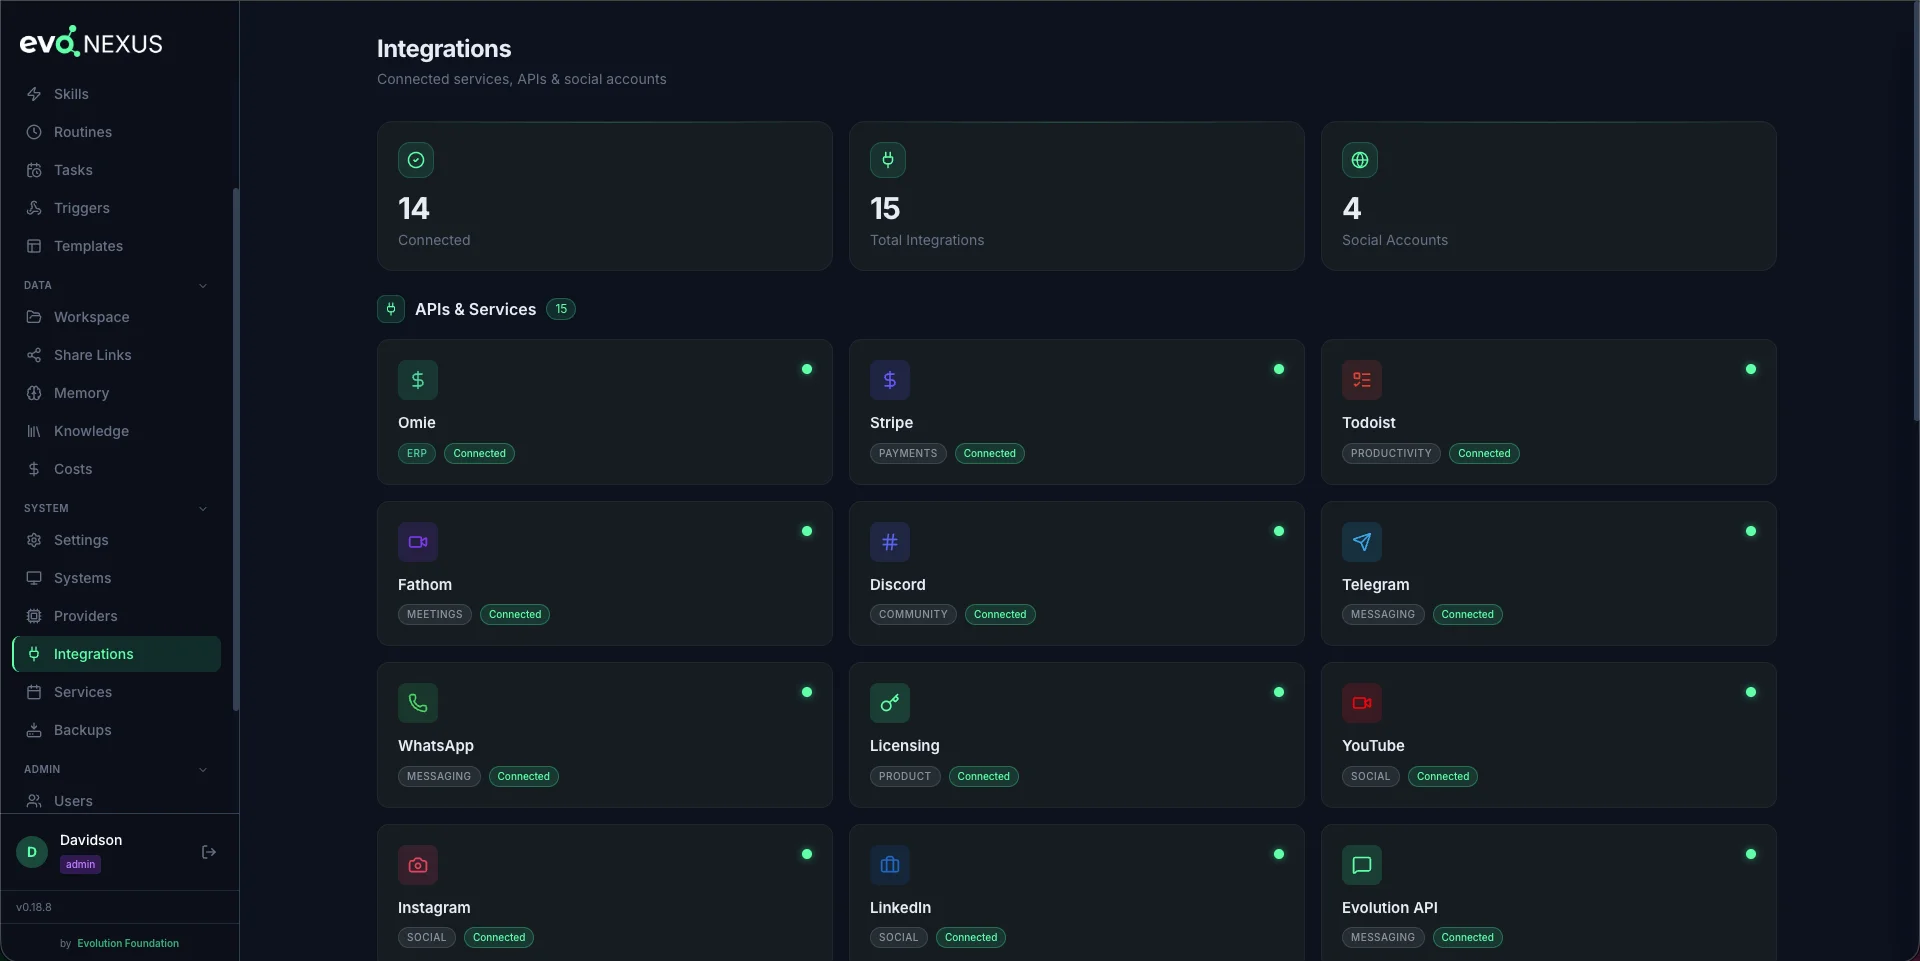Click the Costs dollar icon in sidebar
This screenshot has height=961, width=1920.
point(34,469)
